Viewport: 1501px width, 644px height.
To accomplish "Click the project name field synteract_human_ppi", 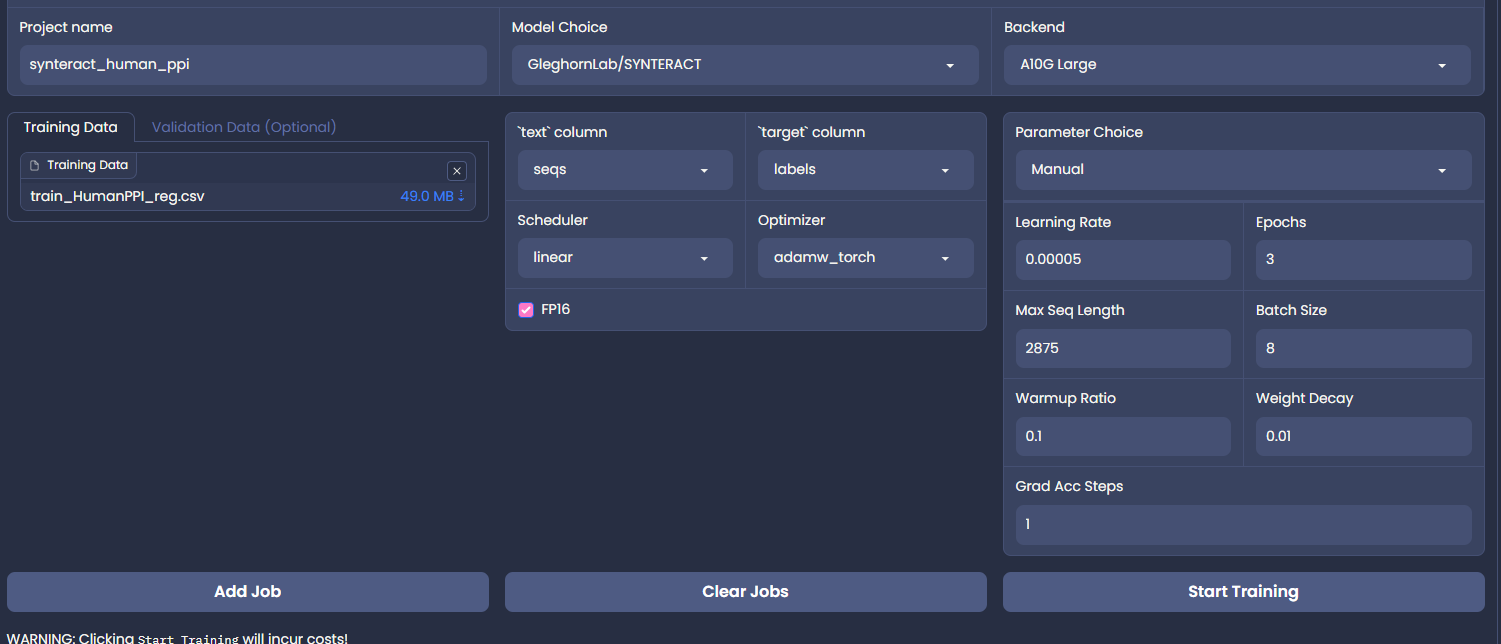I will 250,65.
